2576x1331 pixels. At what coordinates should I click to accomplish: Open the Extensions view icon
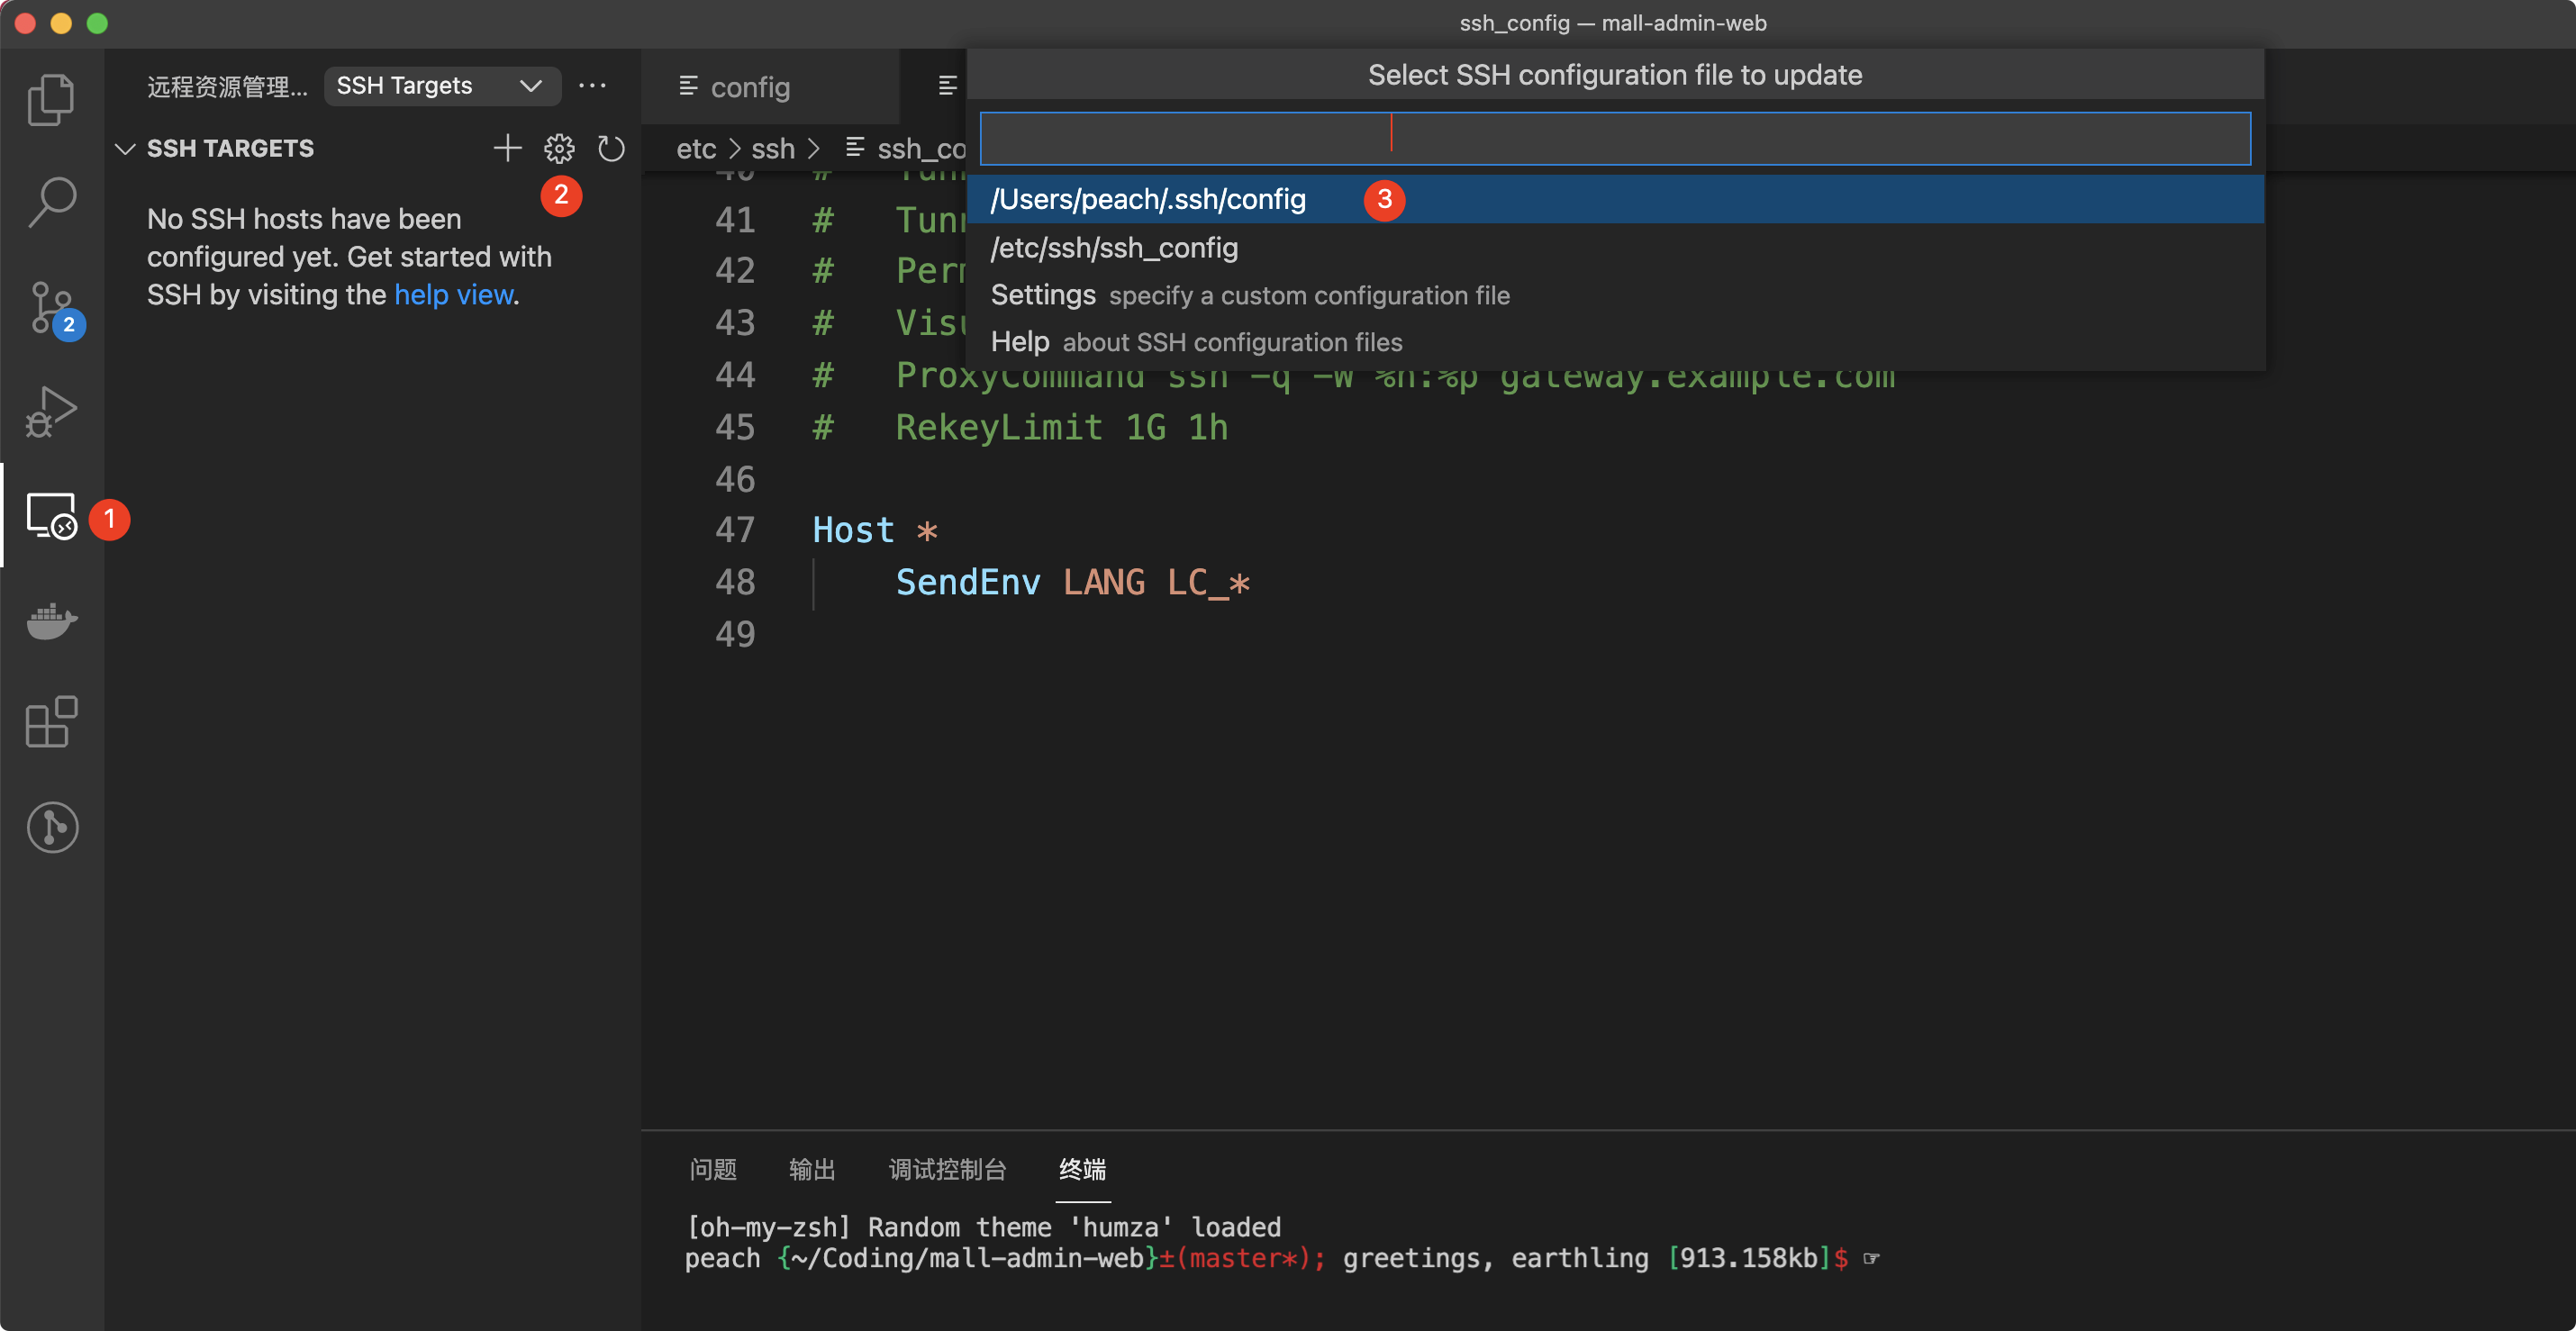(51, 722)
